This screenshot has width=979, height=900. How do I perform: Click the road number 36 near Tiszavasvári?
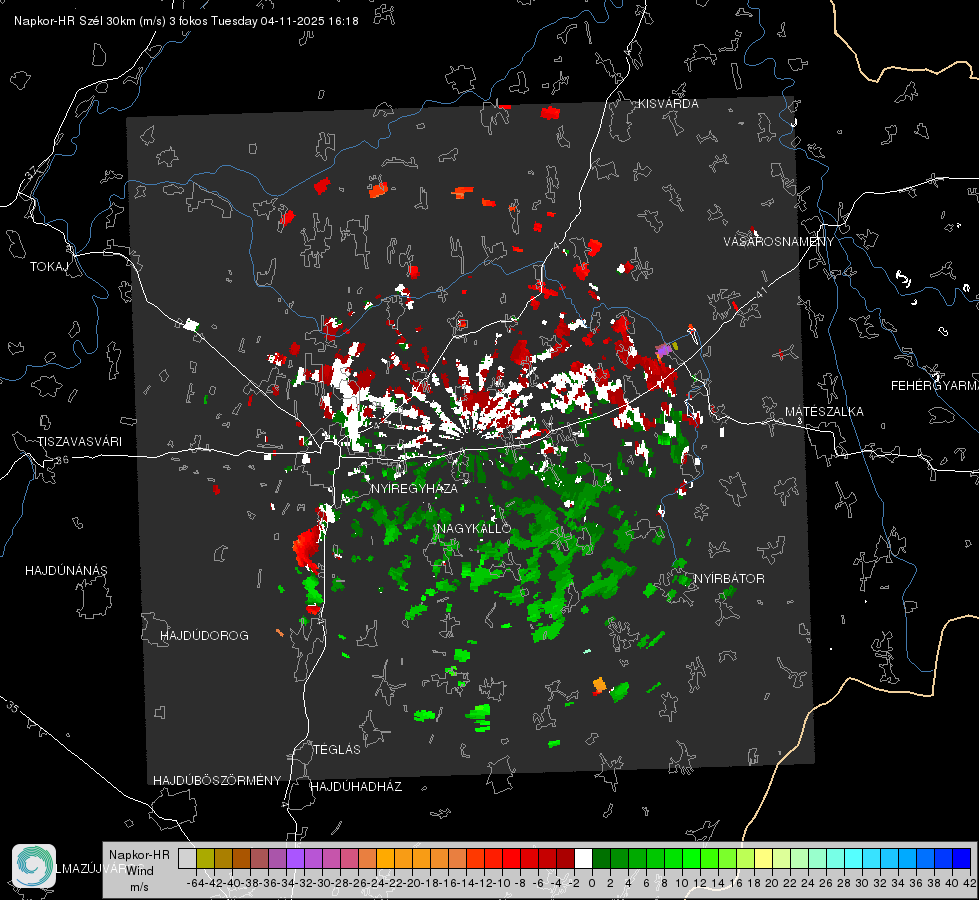click(x=62, y=460)
